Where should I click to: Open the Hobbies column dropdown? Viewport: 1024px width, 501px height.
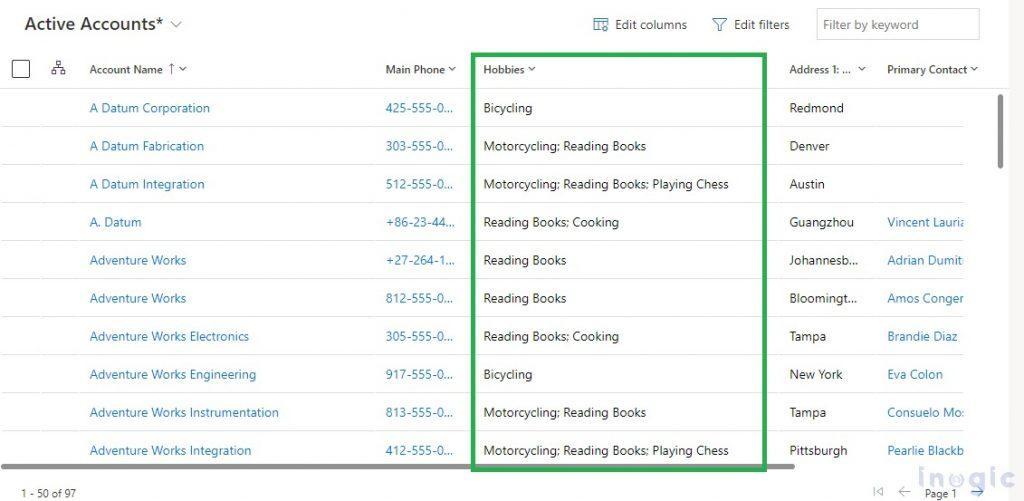(x=532, y=69)
